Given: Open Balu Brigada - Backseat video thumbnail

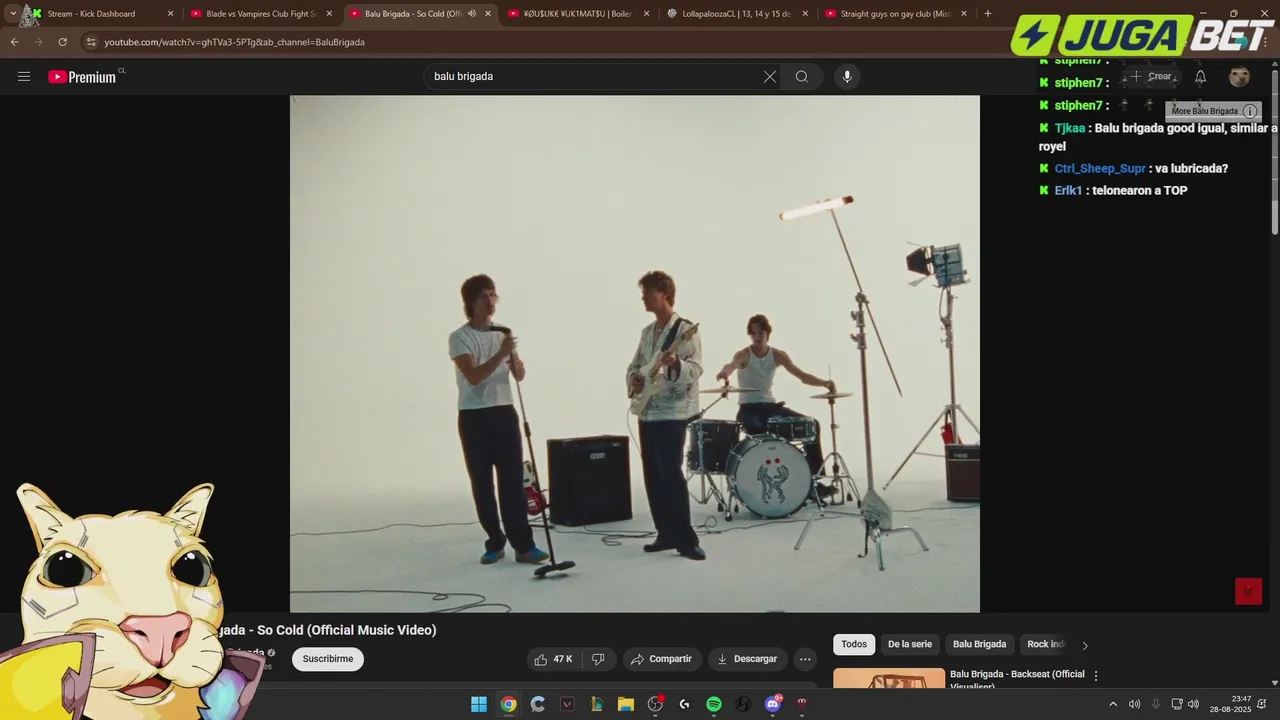Looking at the screenshot, I should (889, 678).
